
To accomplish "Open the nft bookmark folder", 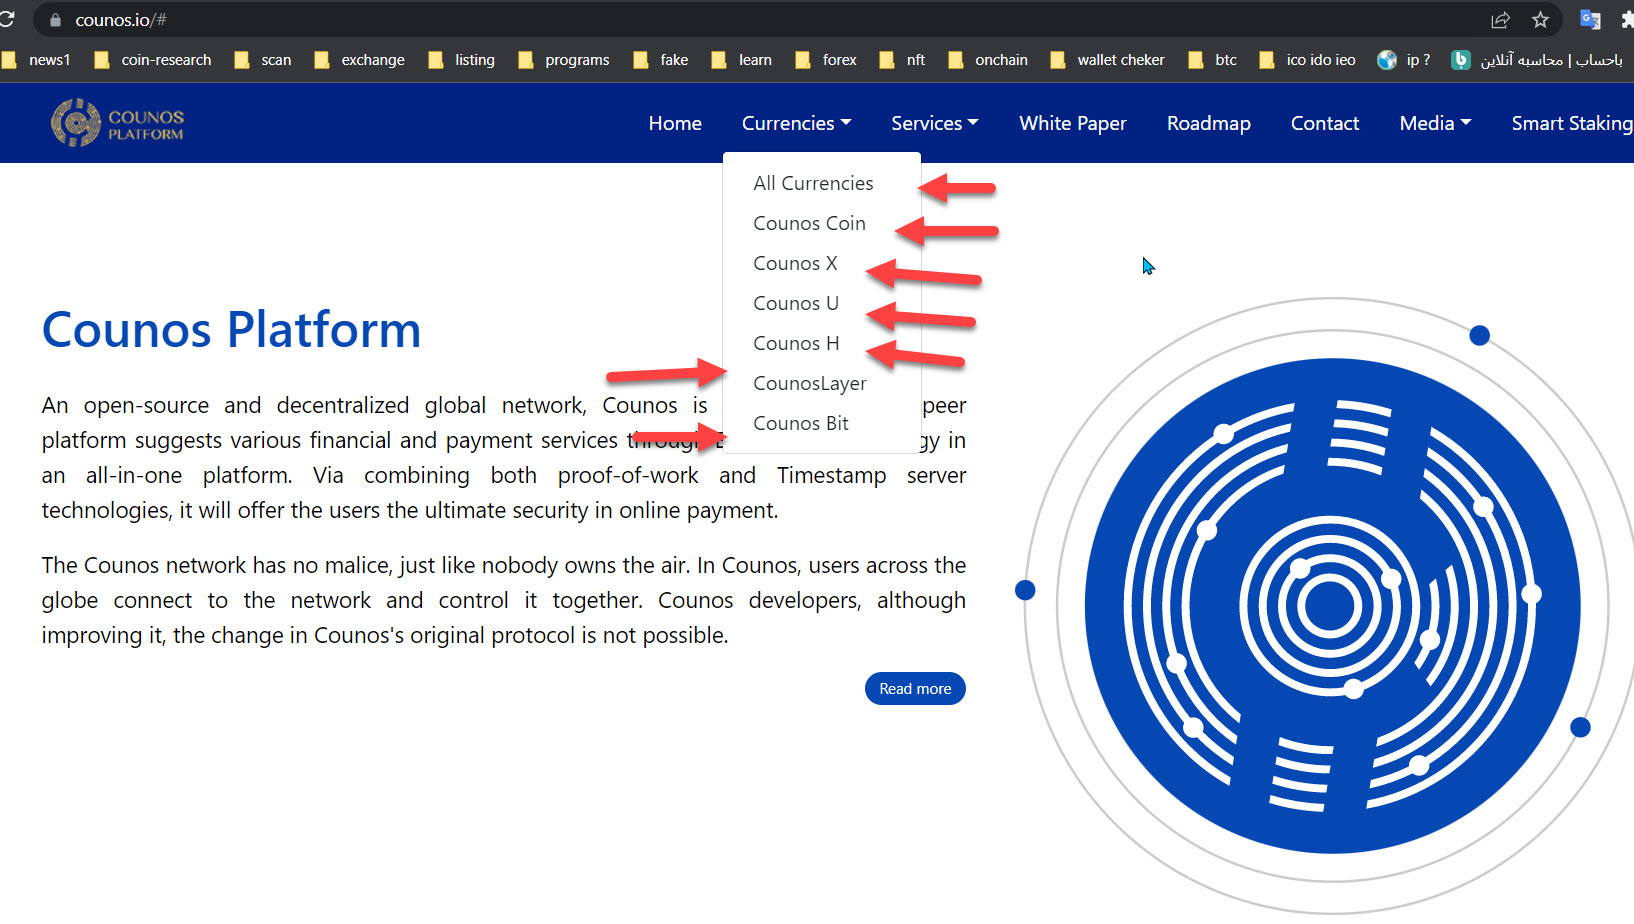I will click(x=902, y=60).
